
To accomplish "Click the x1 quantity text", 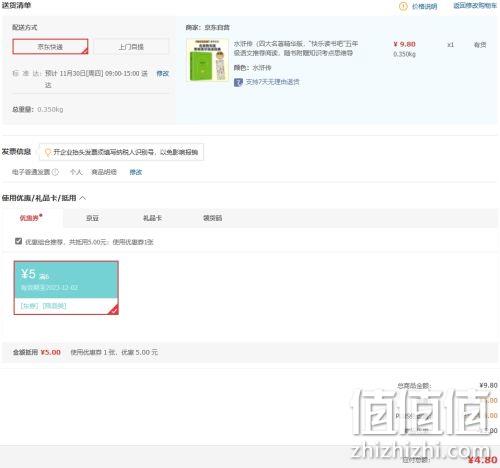I will tap(450, 45).
